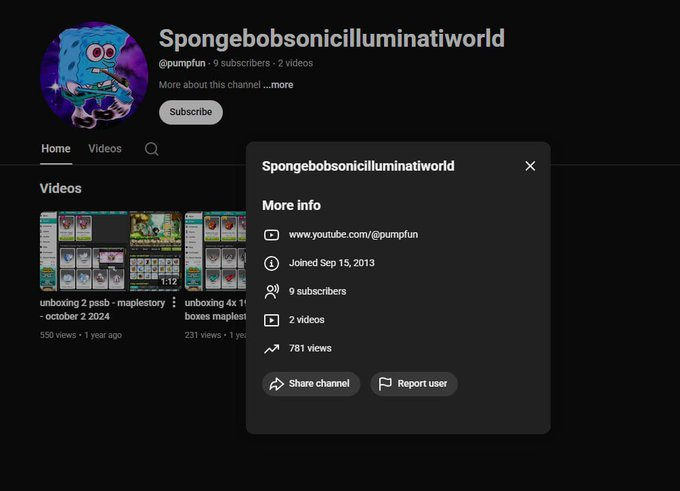Viewport: 680px width, 491px height.
Task: Switch to the Home tab
Action: point(56,149)
